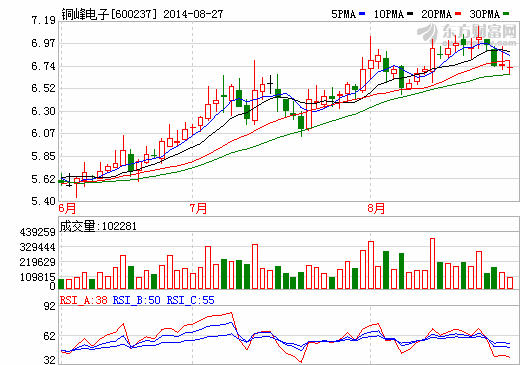
Task: Click the 30PMA legend text
Action: (485, 14)
